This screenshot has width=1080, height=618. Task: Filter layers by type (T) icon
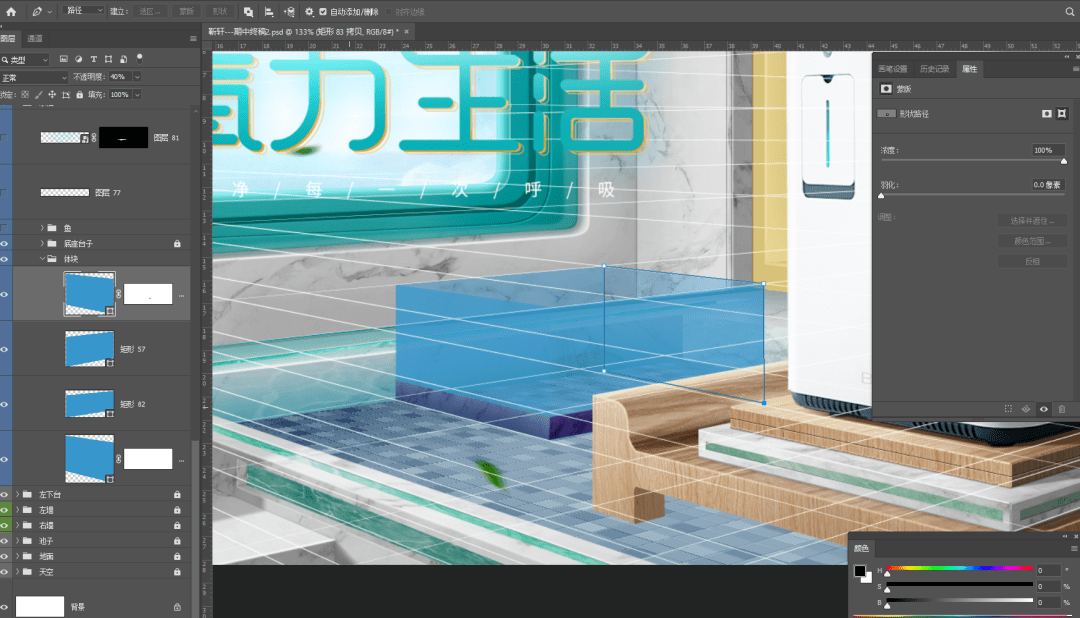click(94, 59)
